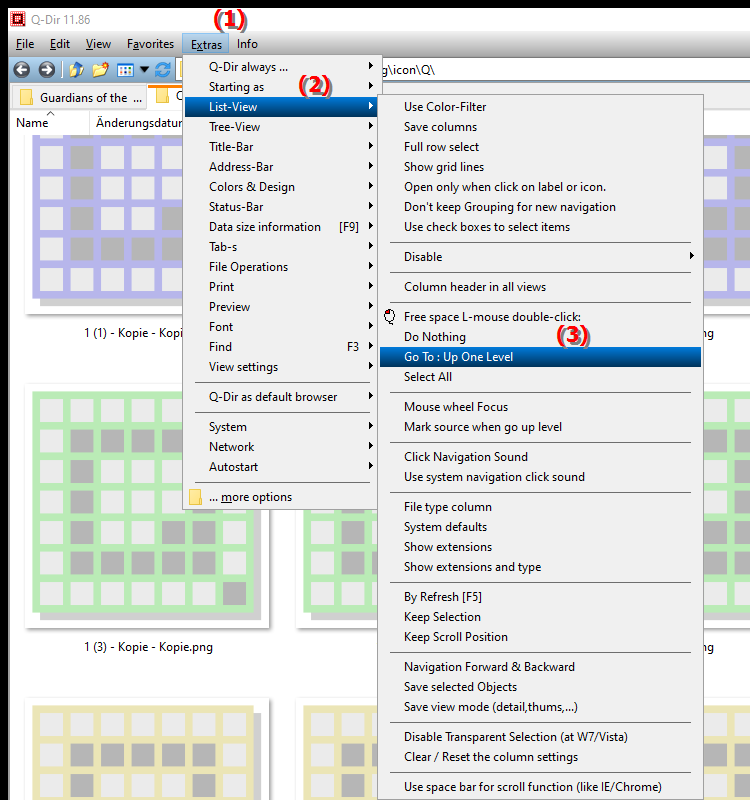Toggle Click Navigation Sound
Viewport: 750px width, 800px height.
[541, 457]
